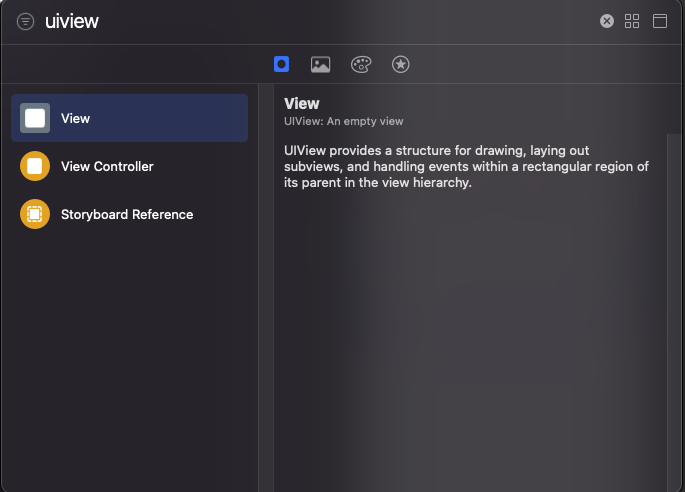The width and height of the screenshot is (685, 492).
Task: Select the View Controller row
Action: click(x=130, y=166)
